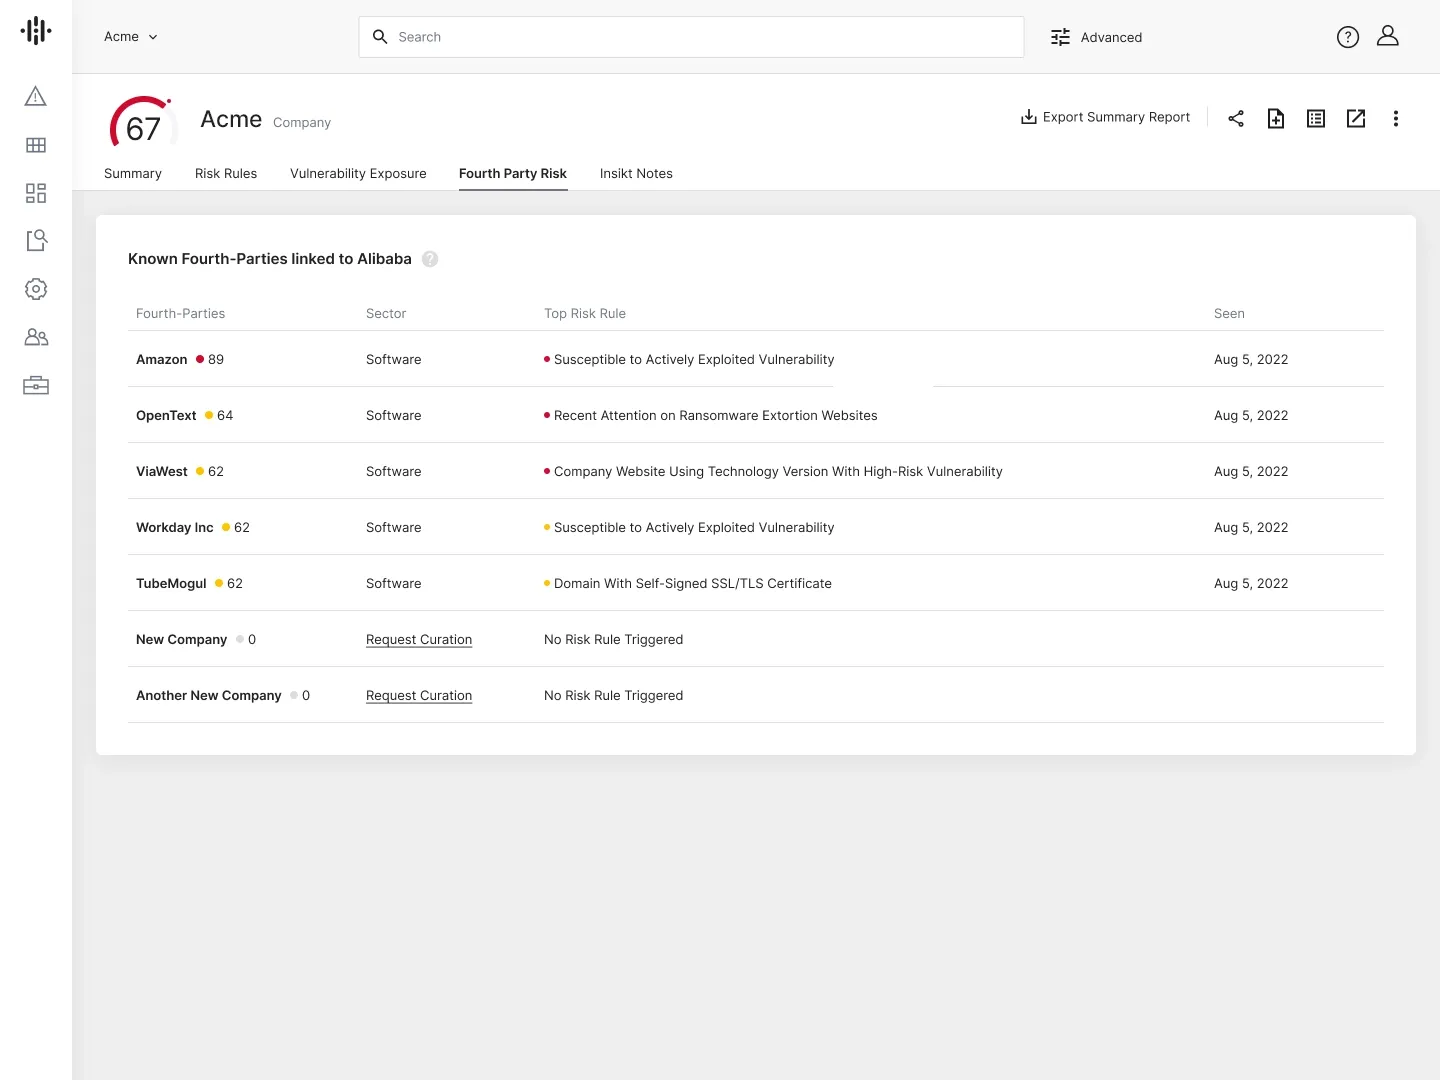Open the help question mark icon
This screenshot has height=1080, width=1440.
click(1348, 37)
